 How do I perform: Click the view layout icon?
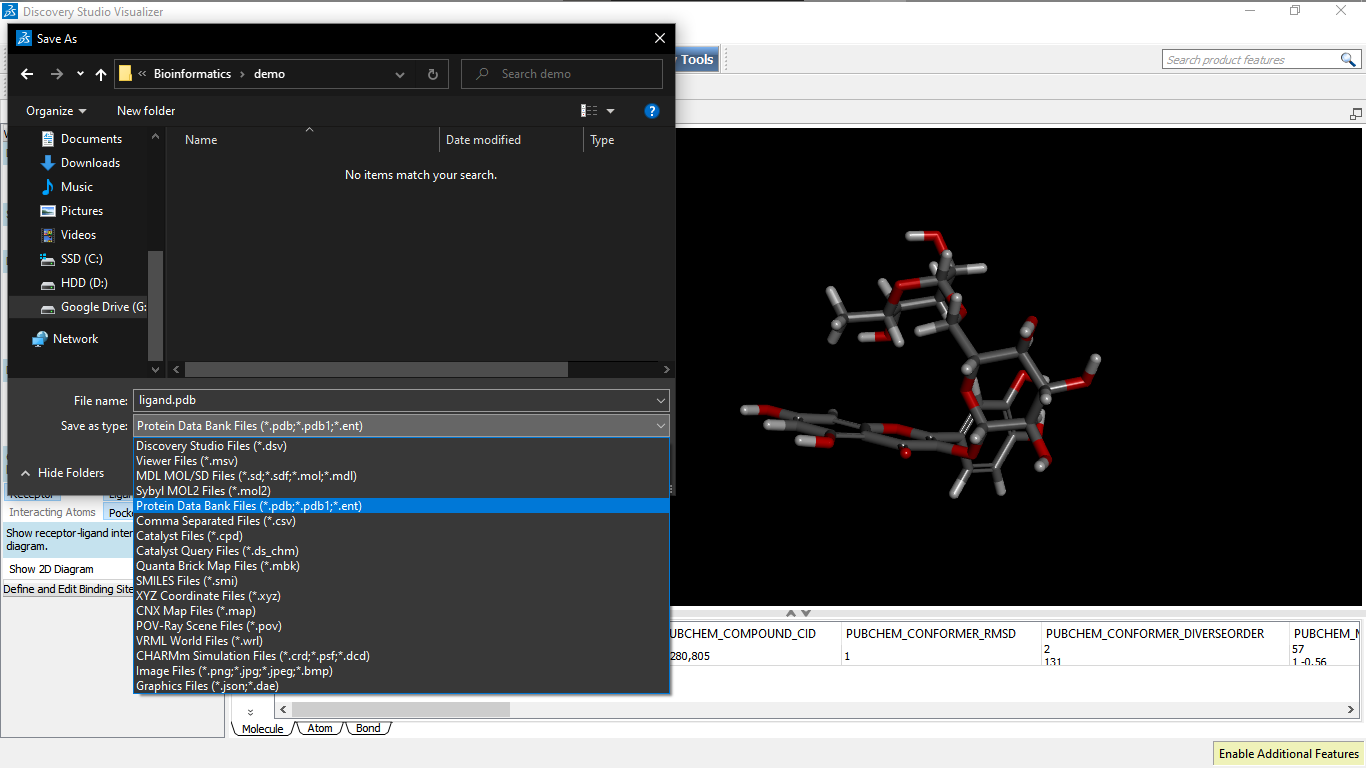coord(590,111)
